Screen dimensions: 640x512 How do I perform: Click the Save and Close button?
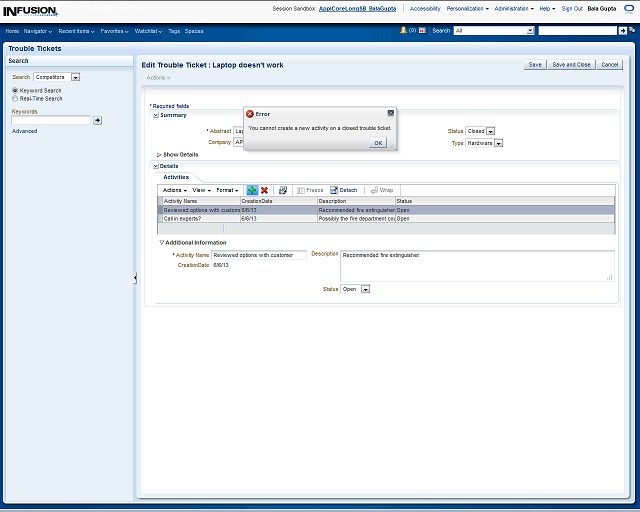pos(571,64)
